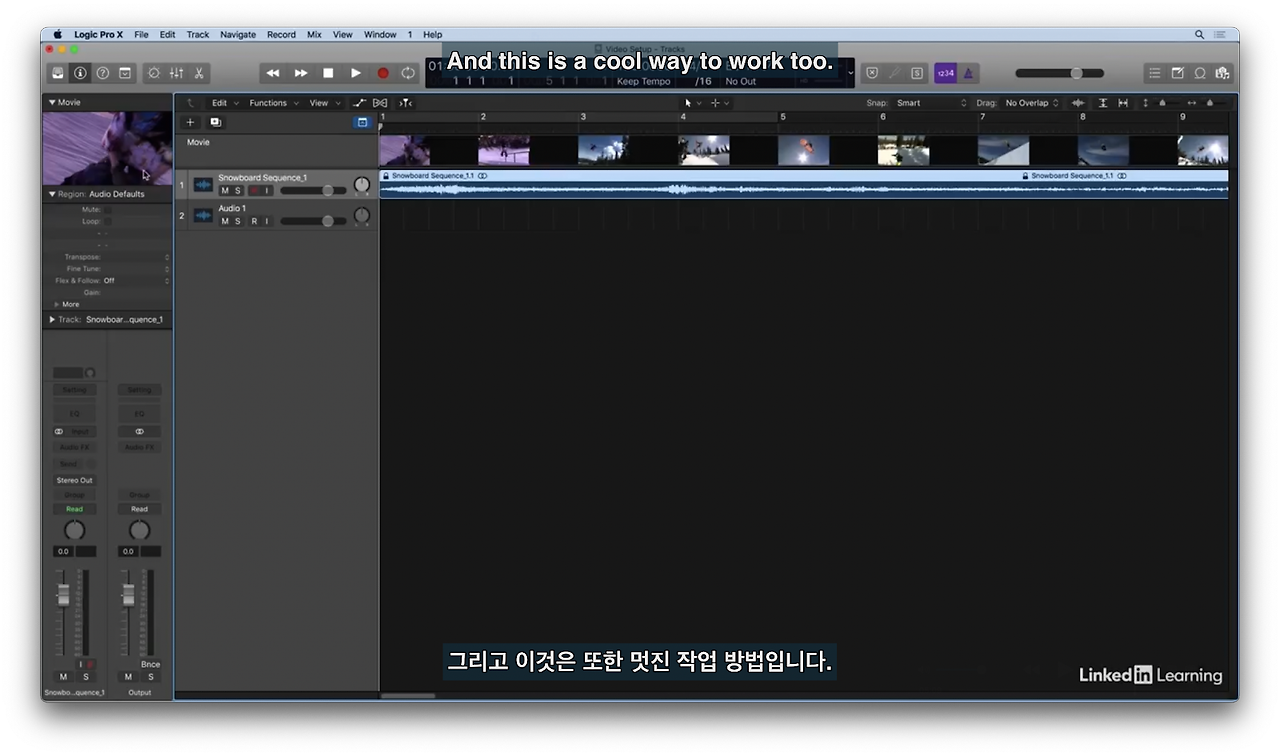Toggle the Global Tracks button
The width and height of the screenshot is (1280, 756).
362,122
